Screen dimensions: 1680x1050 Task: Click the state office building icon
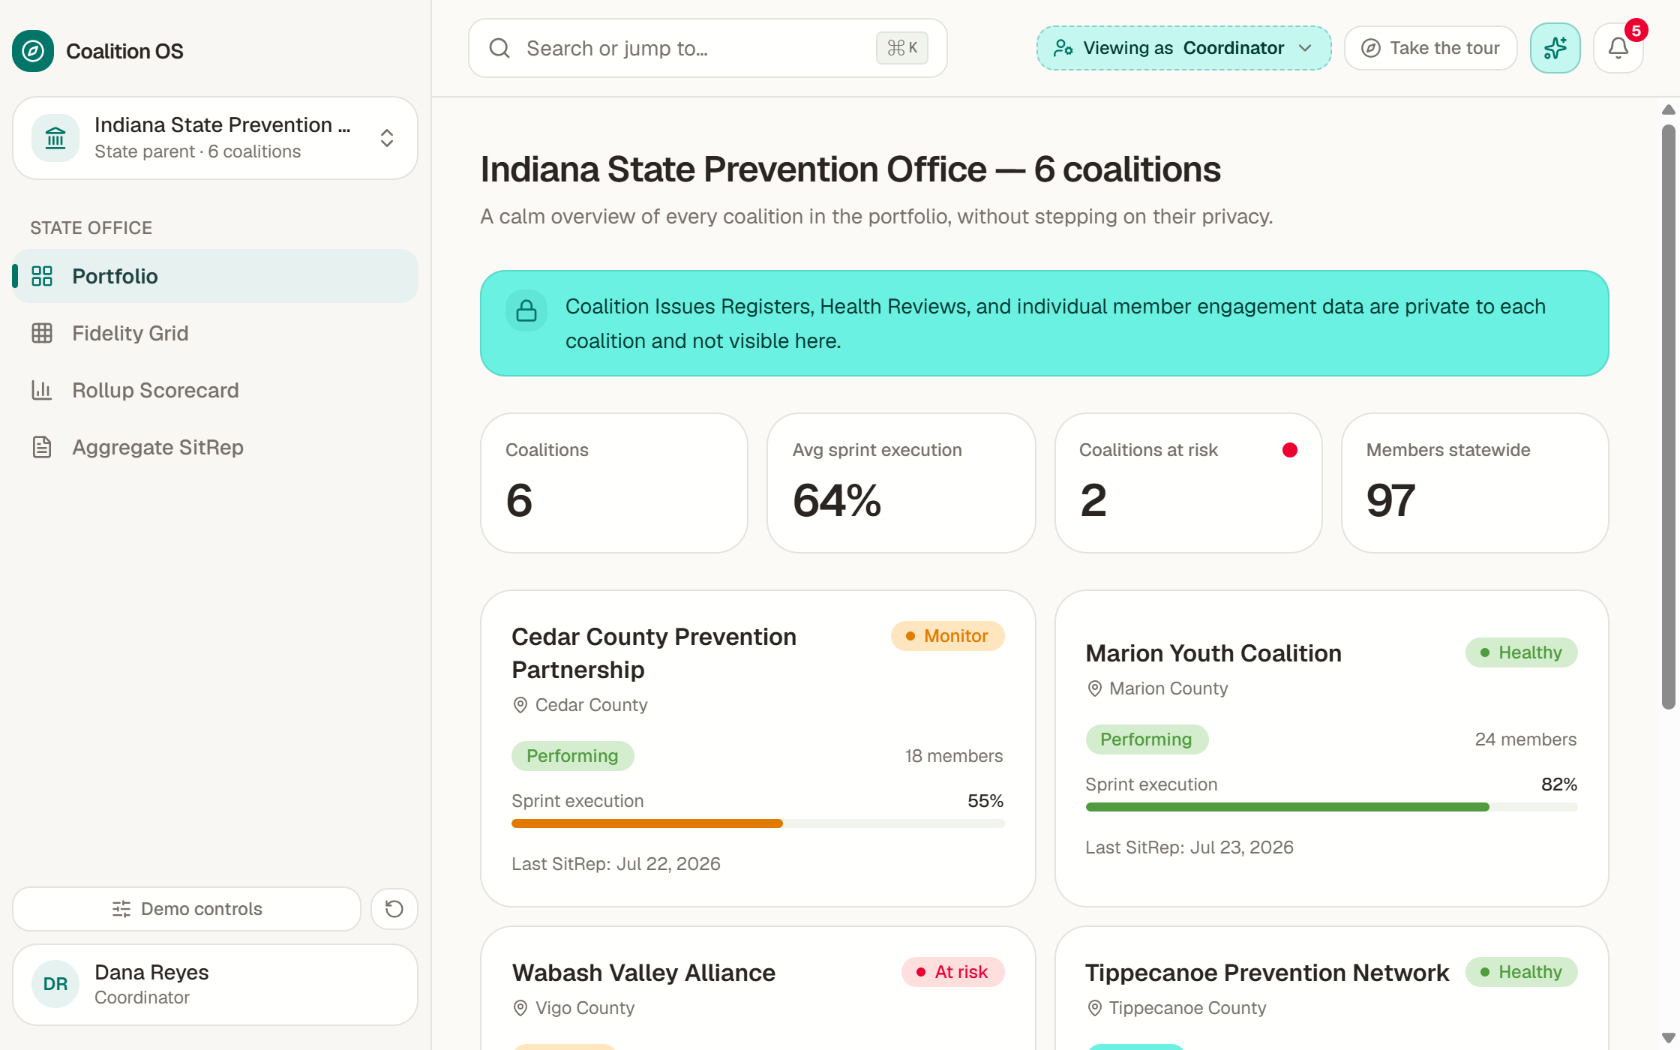[x=56, y=138]
